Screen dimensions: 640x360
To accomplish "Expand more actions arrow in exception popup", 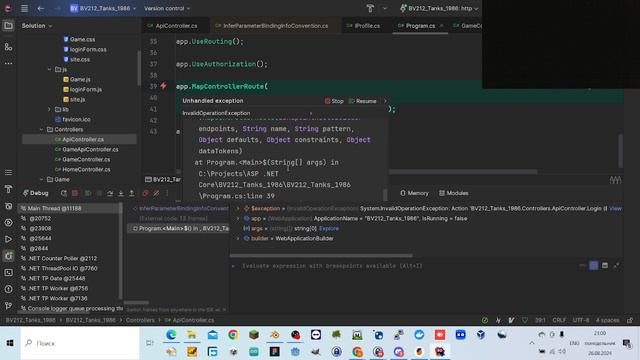I will (x=385, y=101).
